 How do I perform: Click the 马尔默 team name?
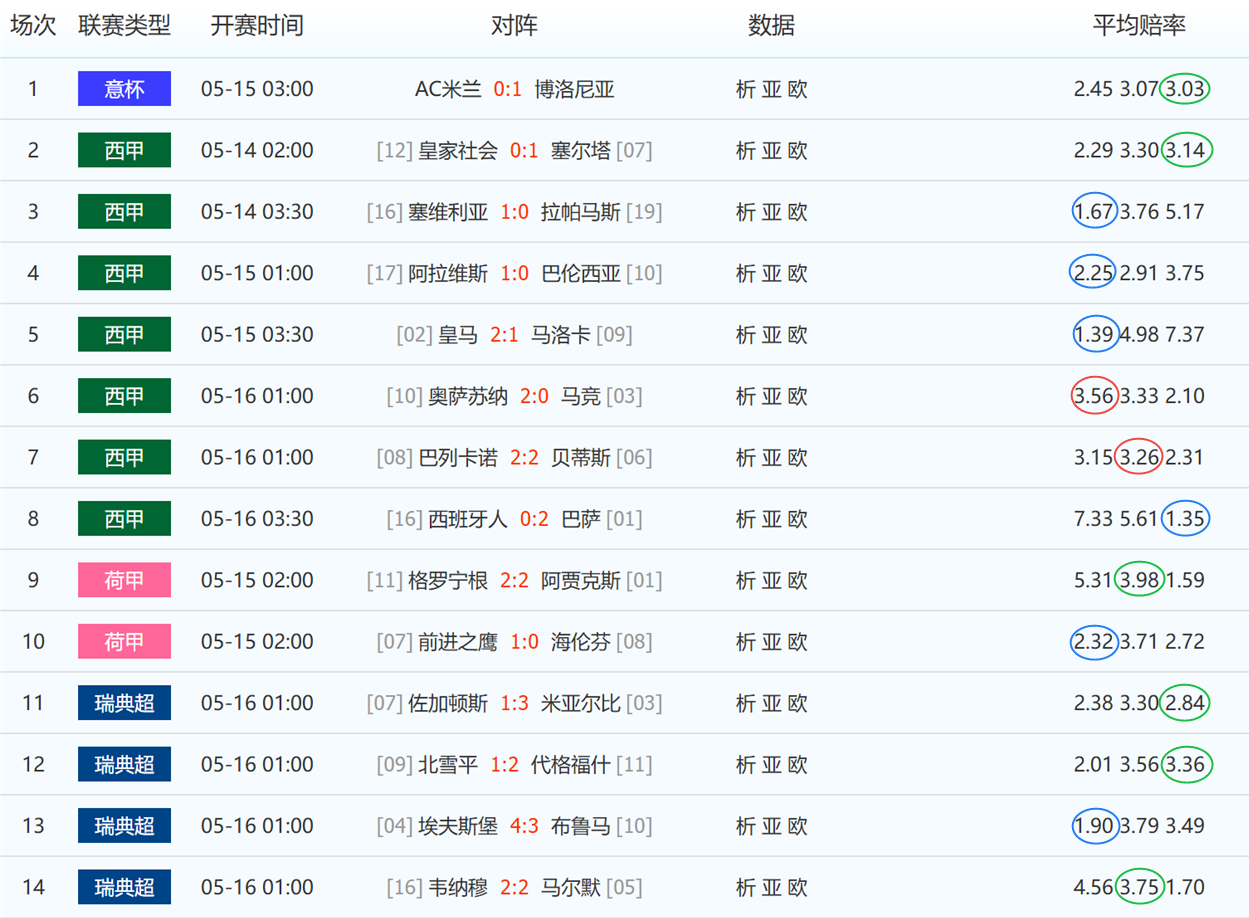click(571, 887)
